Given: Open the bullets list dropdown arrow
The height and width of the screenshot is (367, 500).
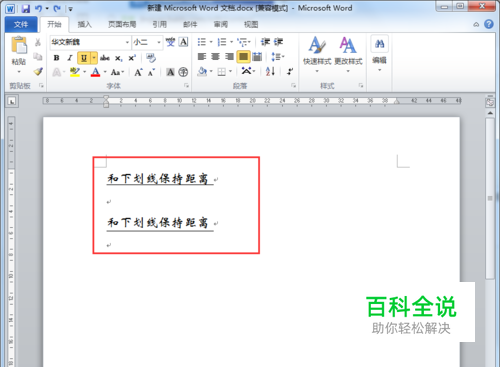Looking at the screenshot, I should 211,42.
